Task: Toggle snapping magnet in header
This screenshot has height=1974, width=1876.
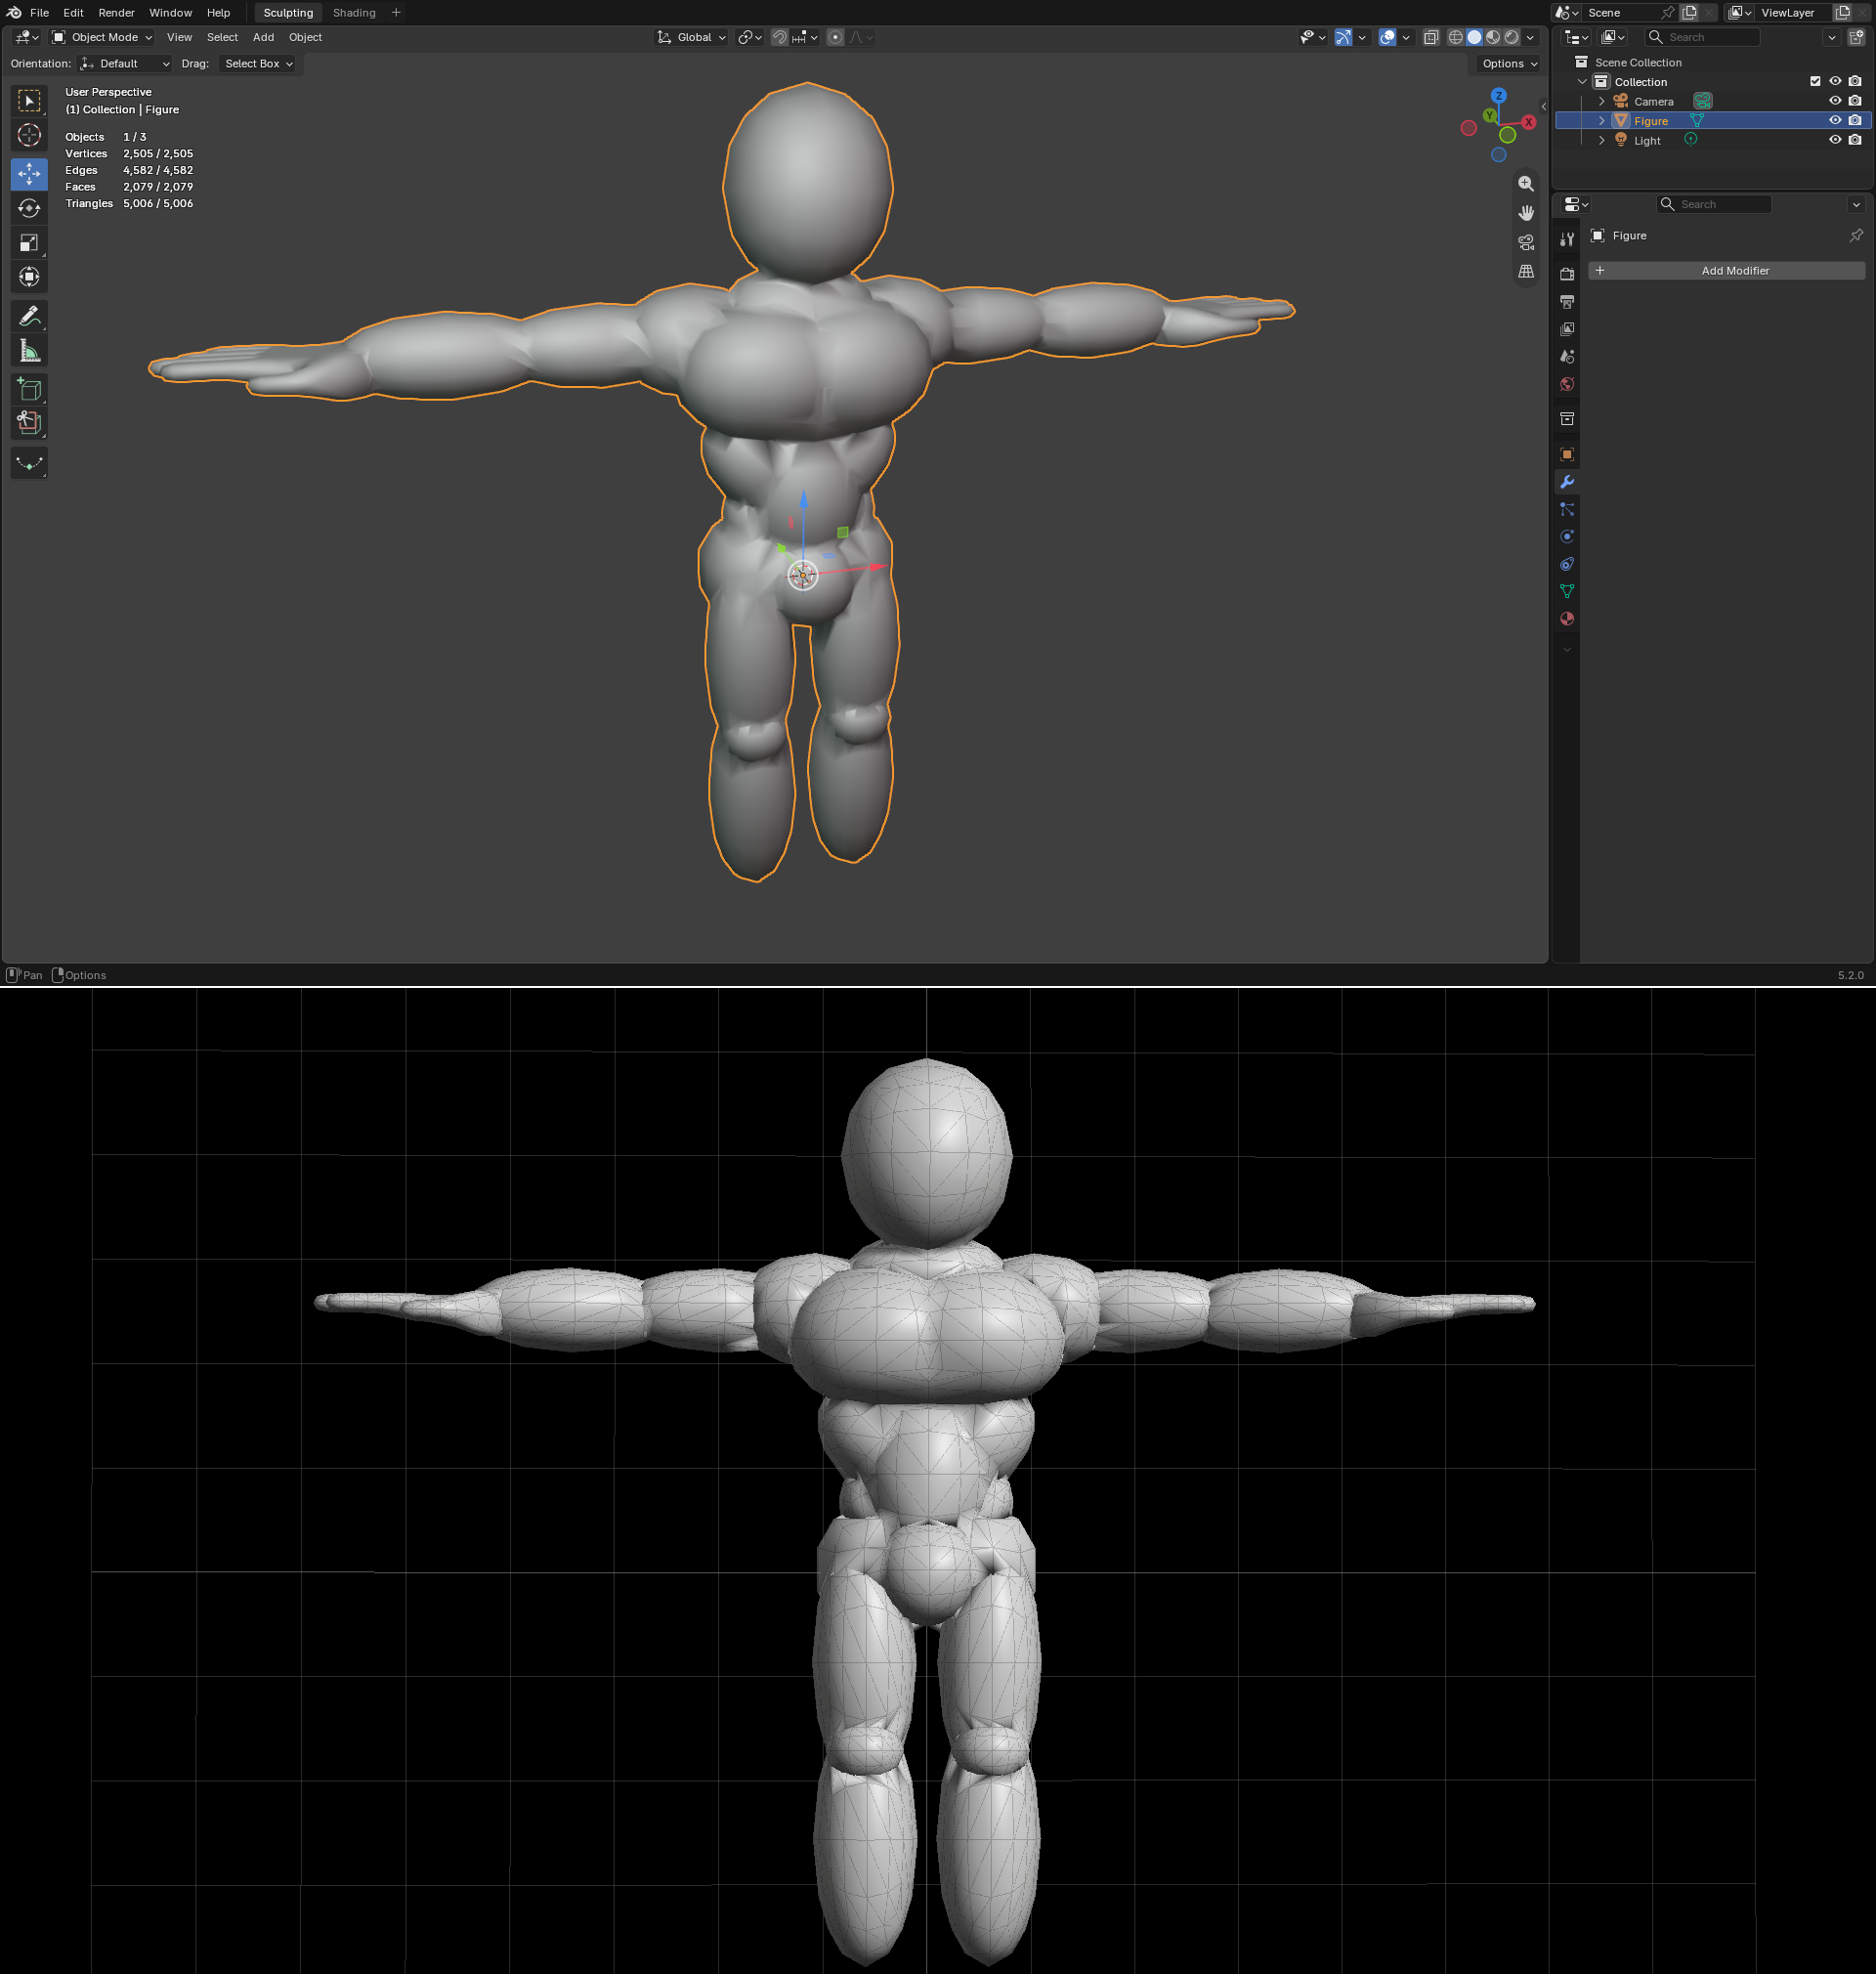Action: click(x=780, y=37)
